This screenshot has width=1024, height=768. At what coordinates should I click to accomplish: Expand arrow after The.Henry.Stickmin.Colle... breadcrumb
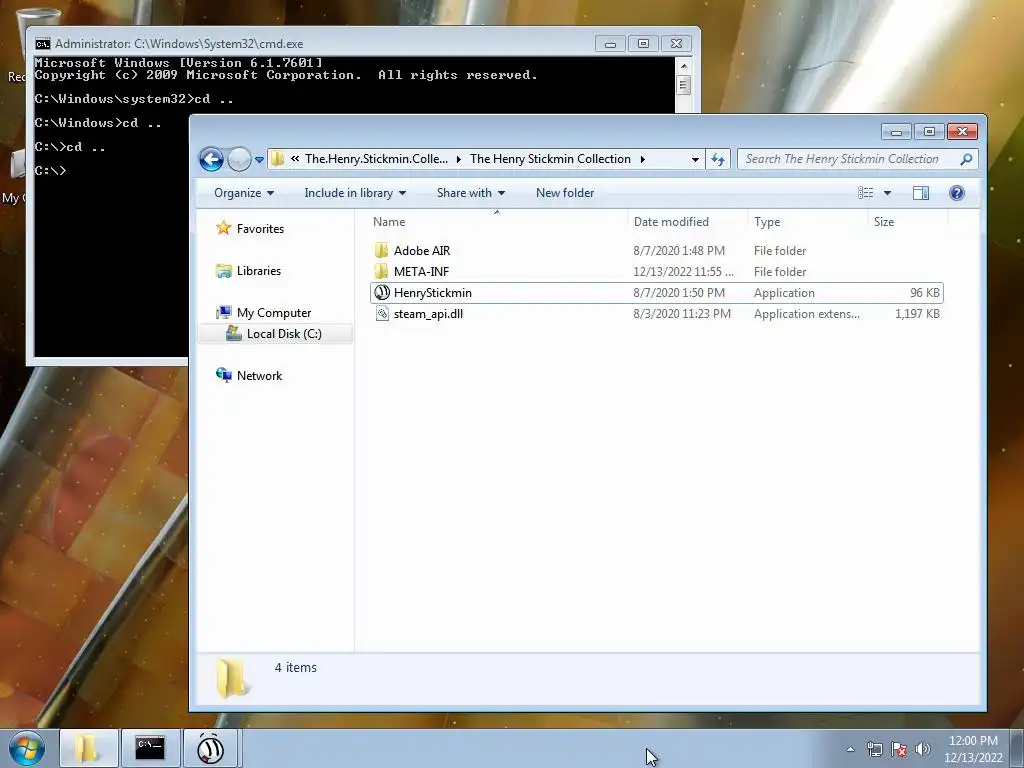click(459, 159)
